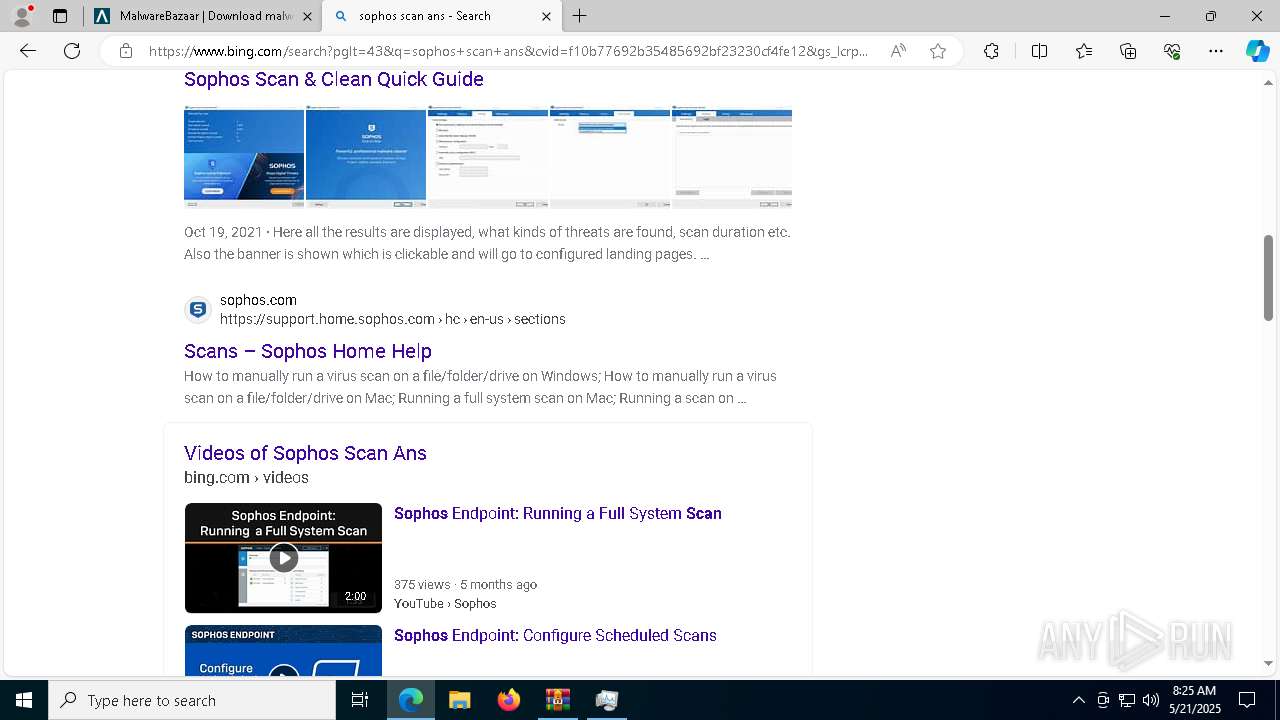Open the Windows Start menu
Screen dimensions: 1280x720
click(24, 700)
